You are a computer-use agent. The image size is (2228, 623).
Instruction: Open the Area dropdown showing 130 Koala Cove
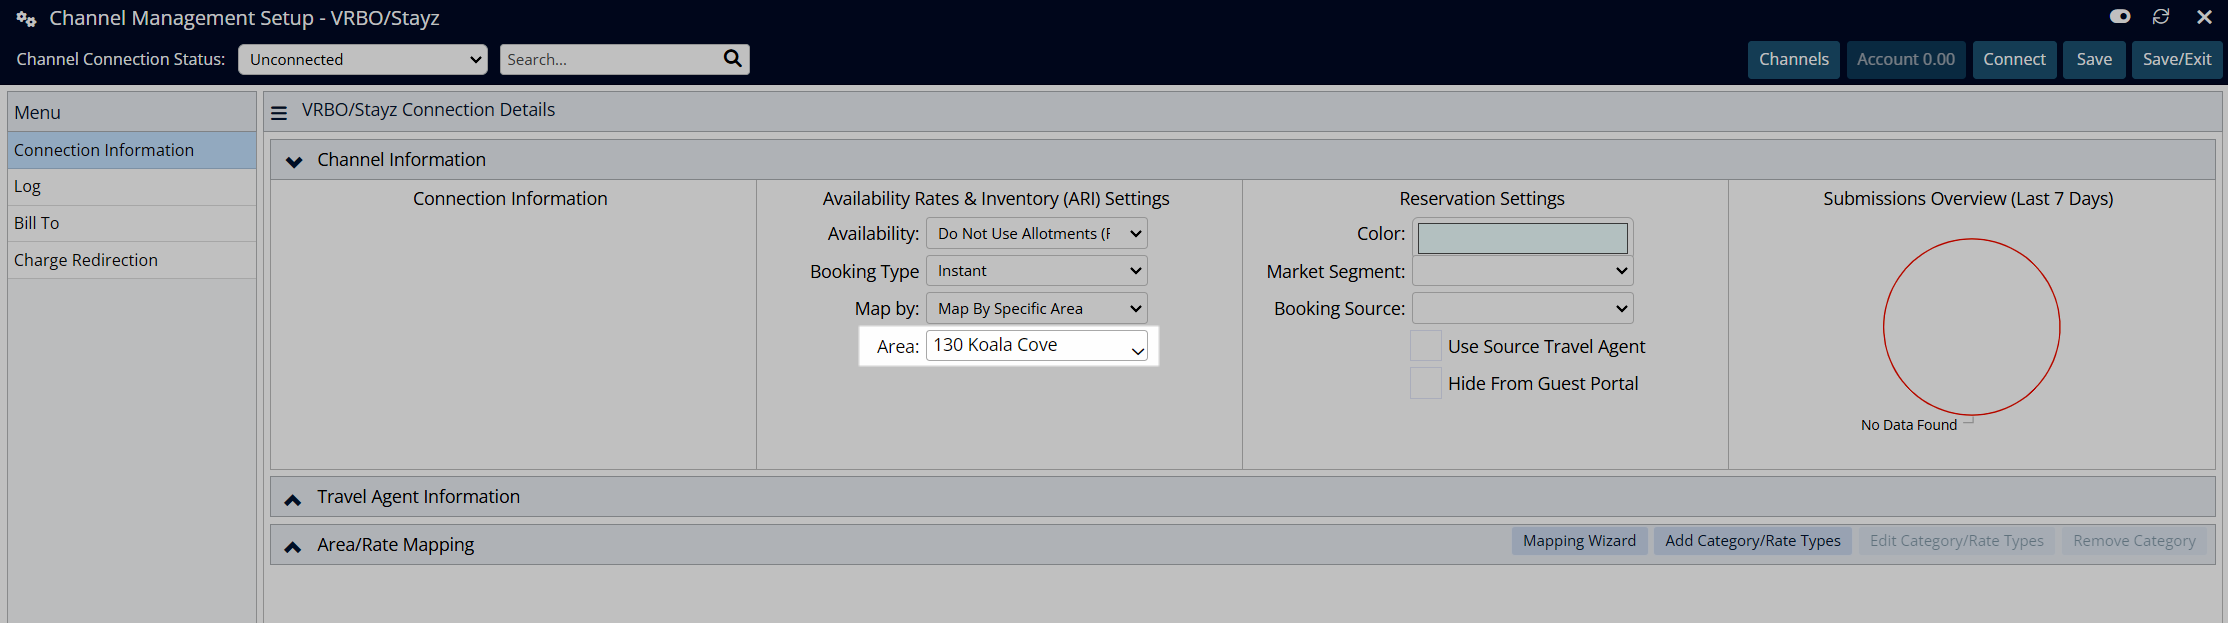tap(1037, 346)
